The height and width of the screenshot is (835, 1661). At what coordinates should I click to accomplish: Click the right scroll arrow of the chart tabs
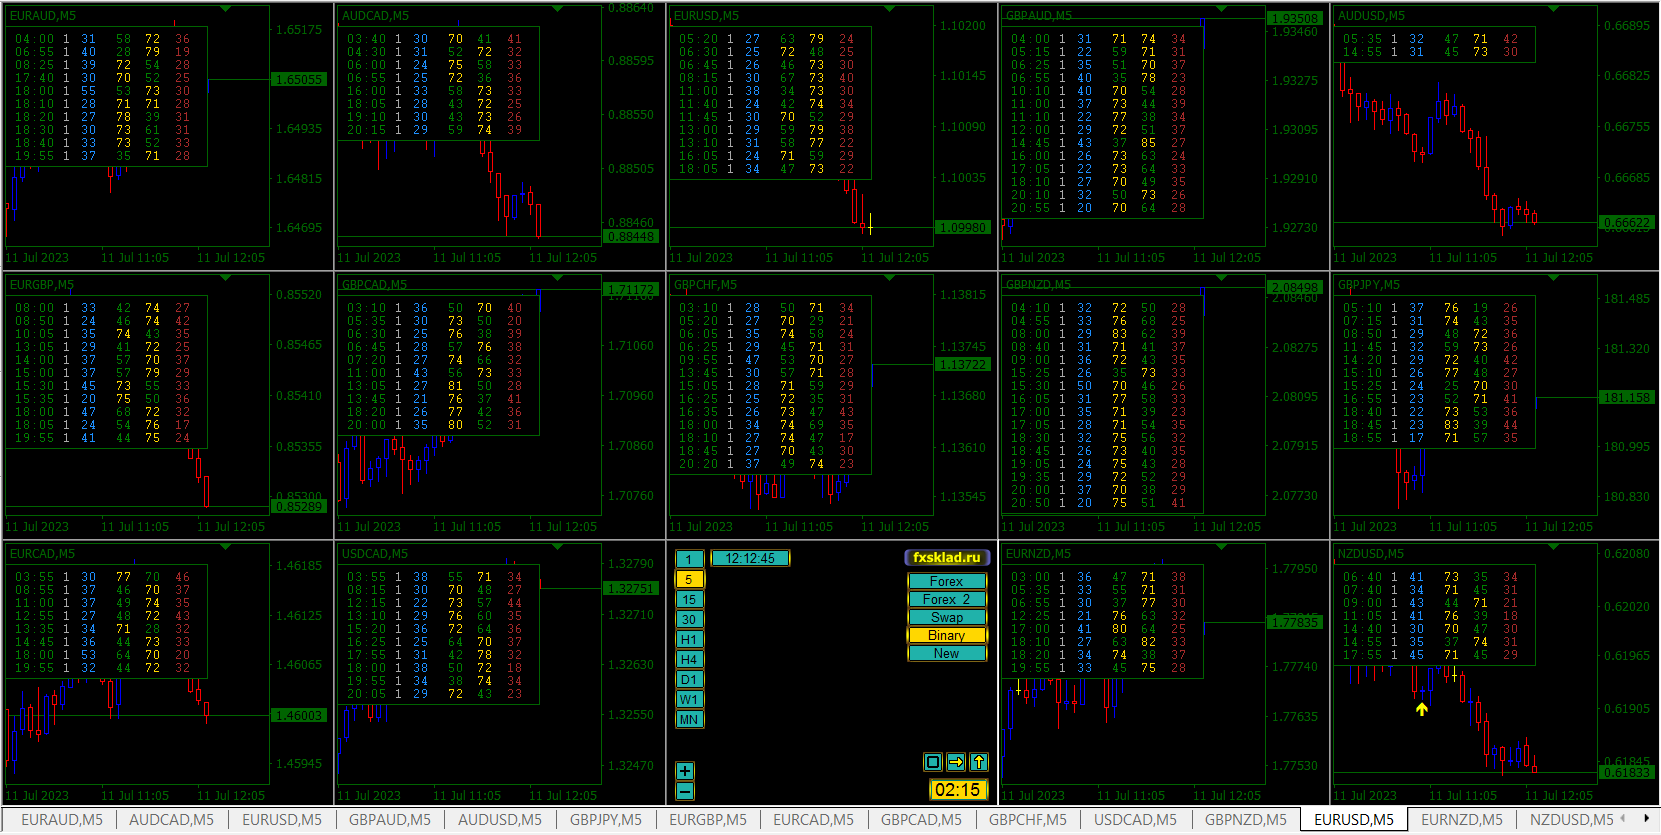click(1648, 819)
